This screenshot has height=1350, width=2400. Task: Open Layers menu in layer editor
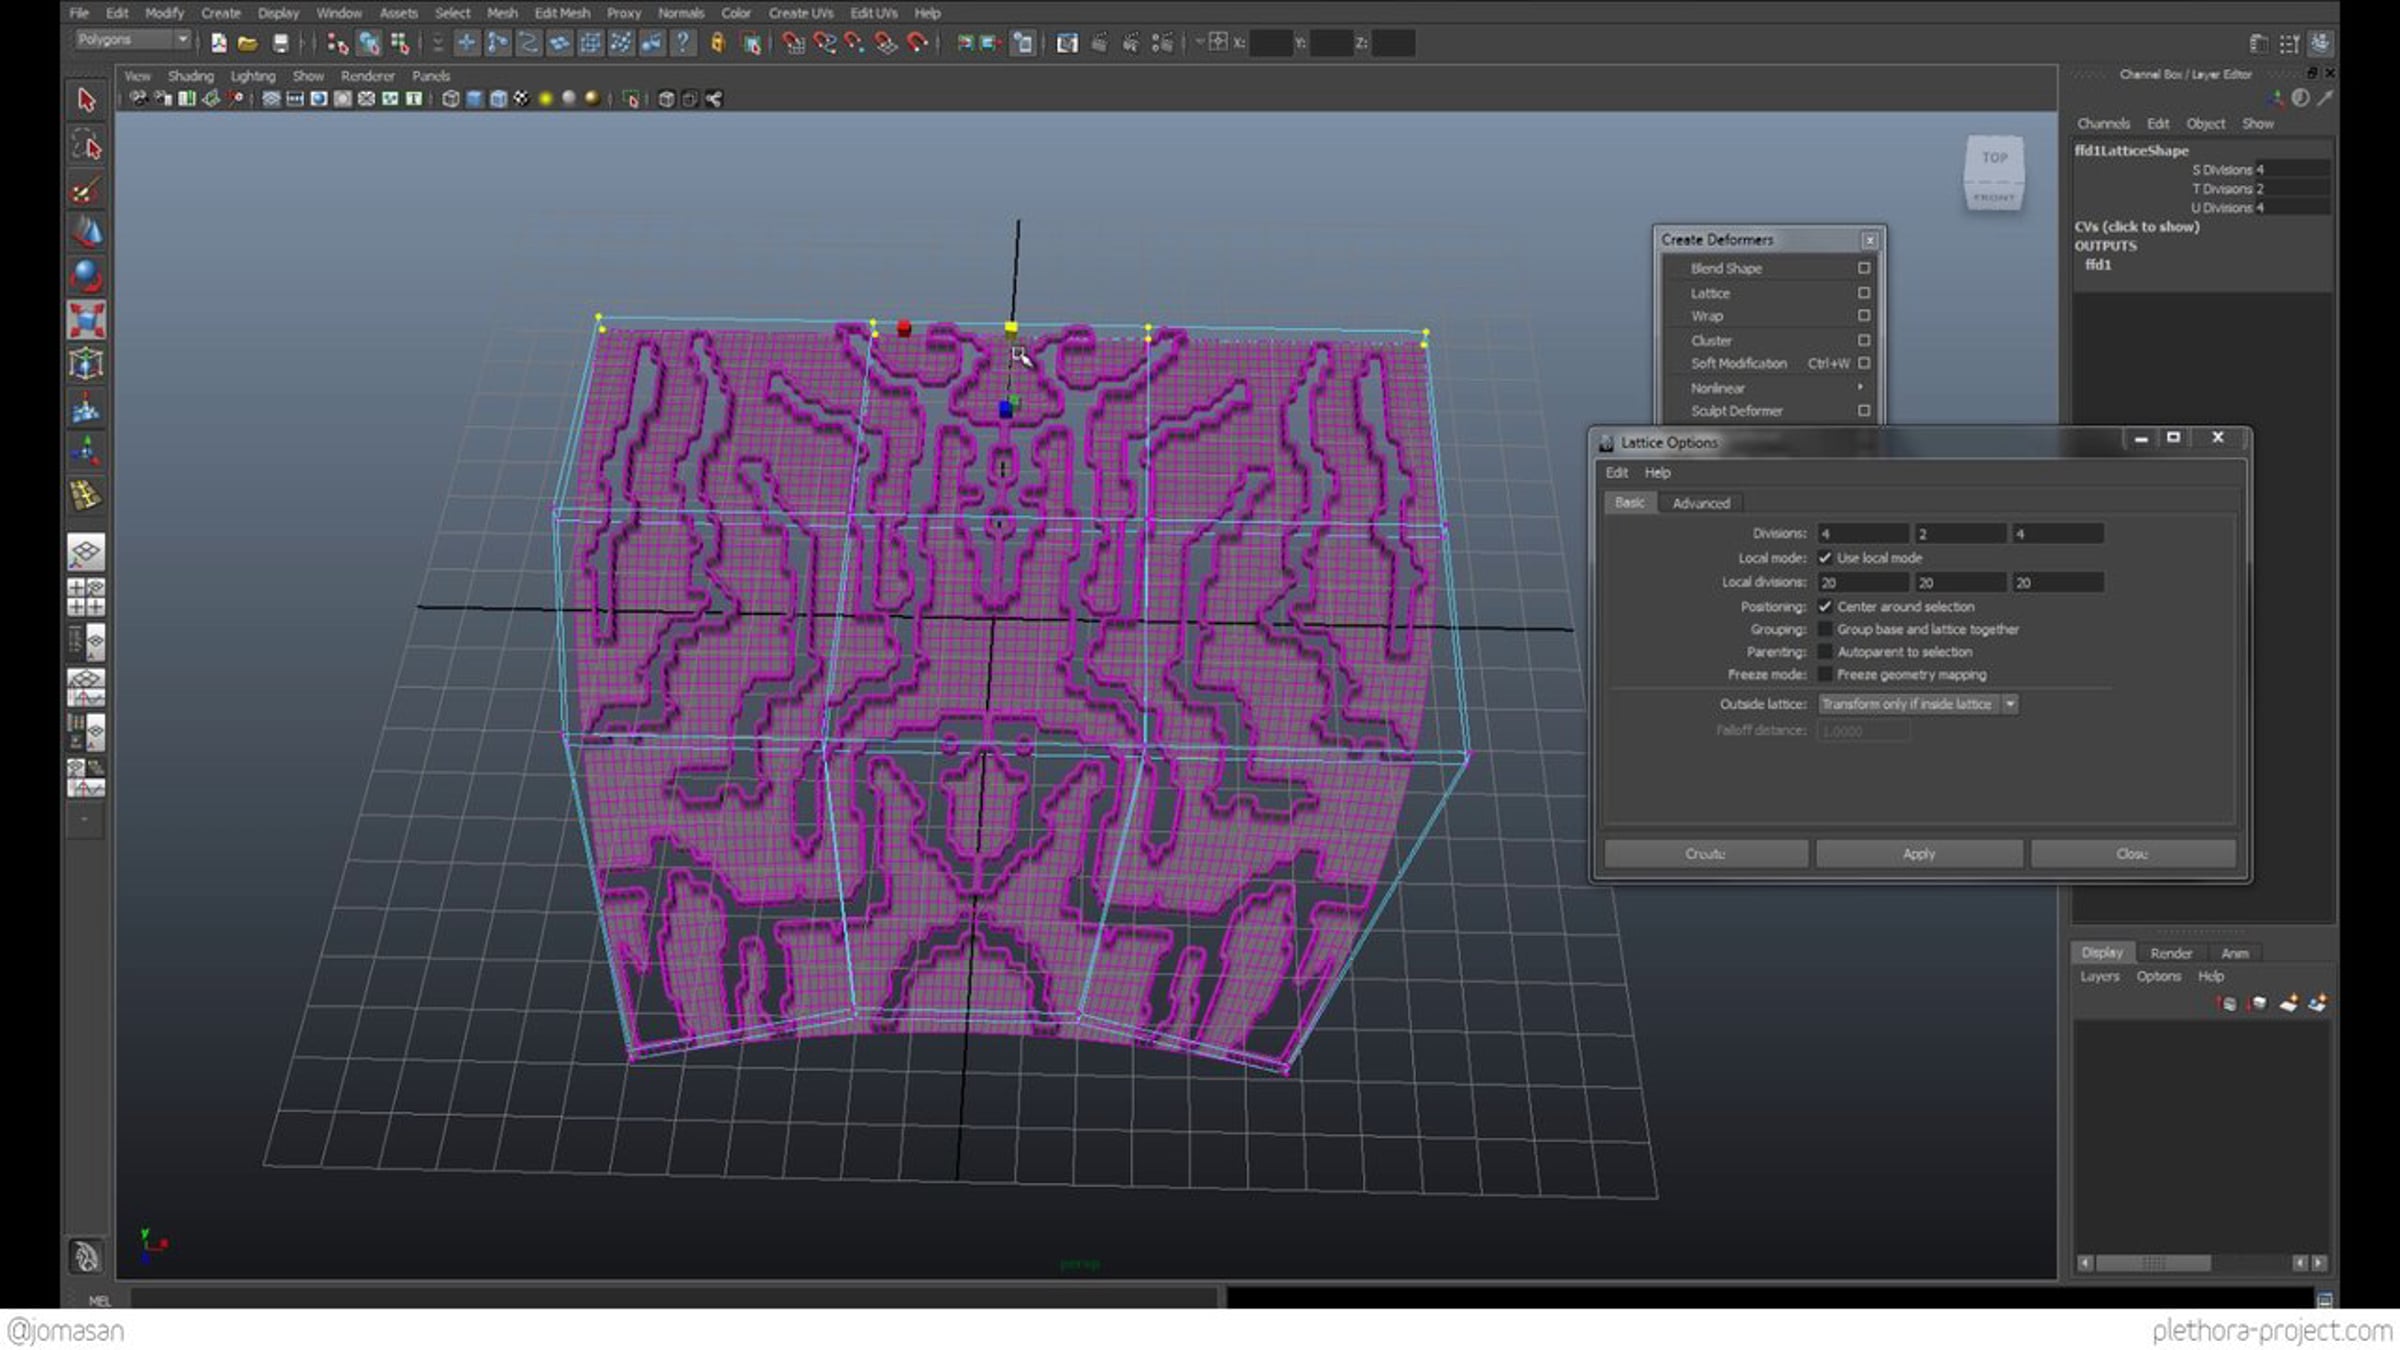(2099, 977)
